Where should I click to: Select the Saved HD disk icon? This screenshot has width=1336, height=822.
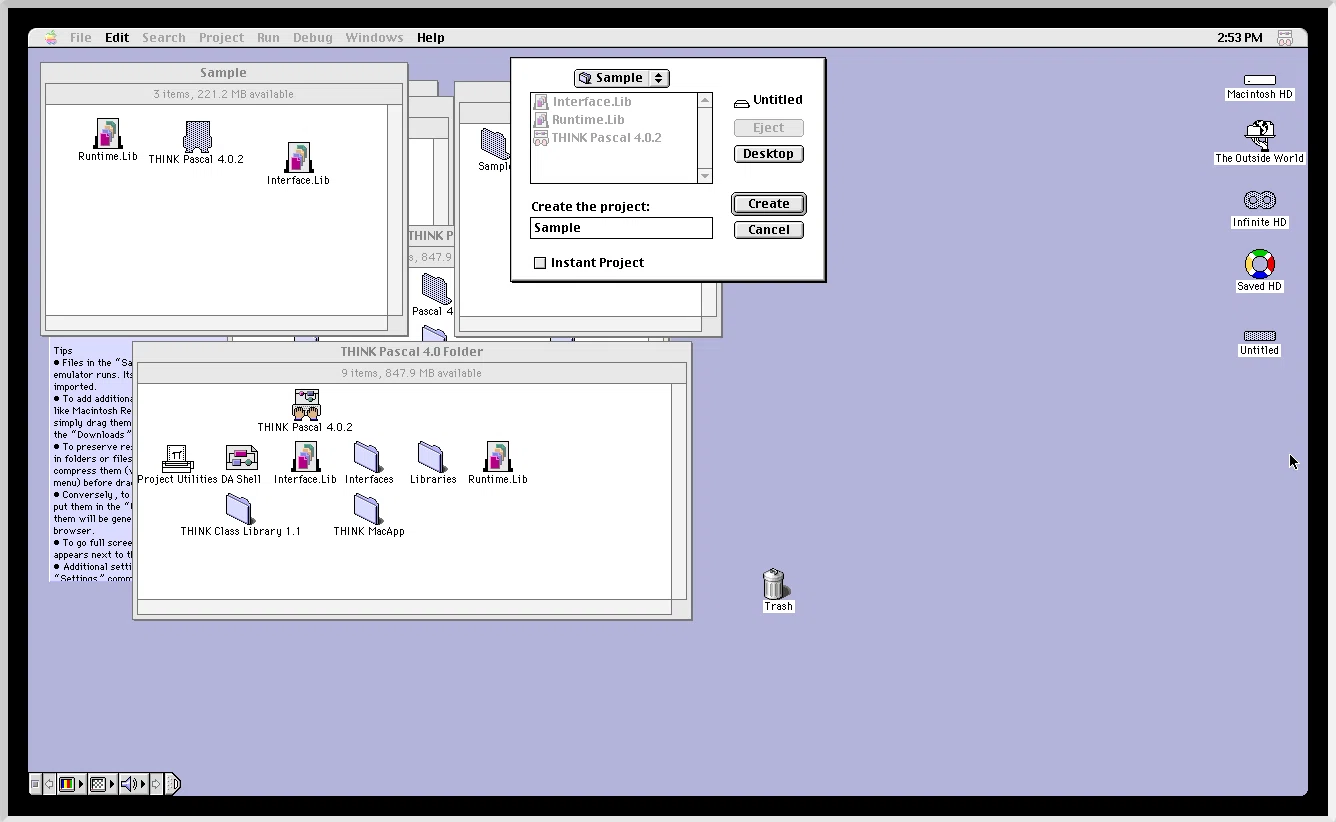[1259, 265]
